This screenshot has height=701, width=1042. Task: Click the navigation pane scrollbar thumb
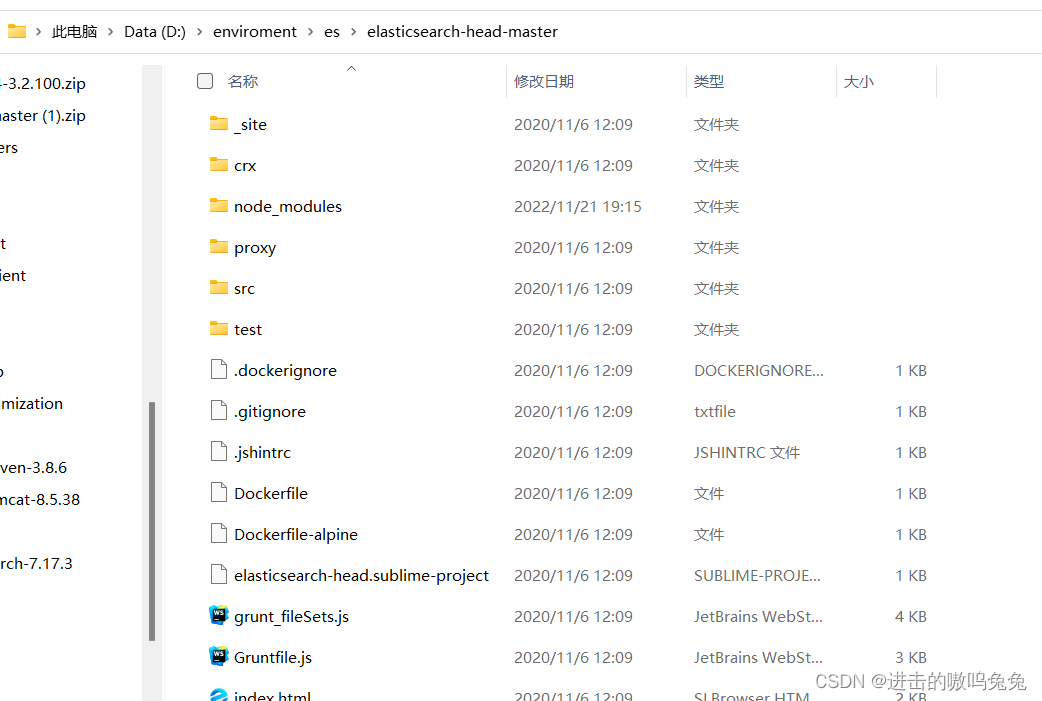tap(152, 522)
